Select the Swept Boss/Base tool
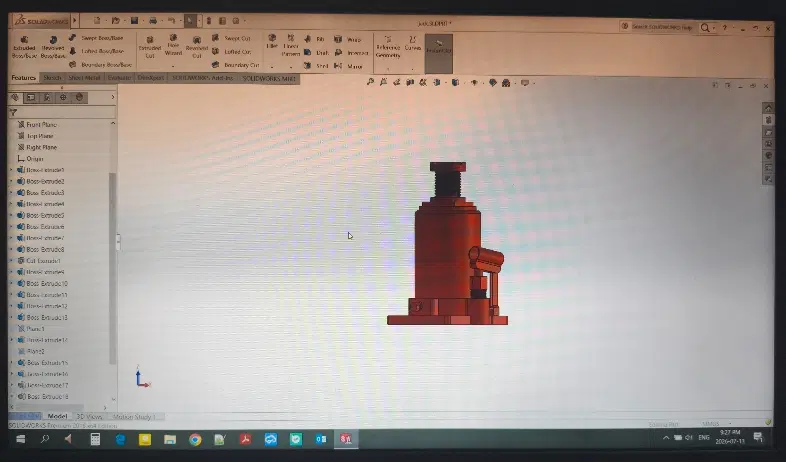The image size is (786, 462). click(x=96, y=38)
